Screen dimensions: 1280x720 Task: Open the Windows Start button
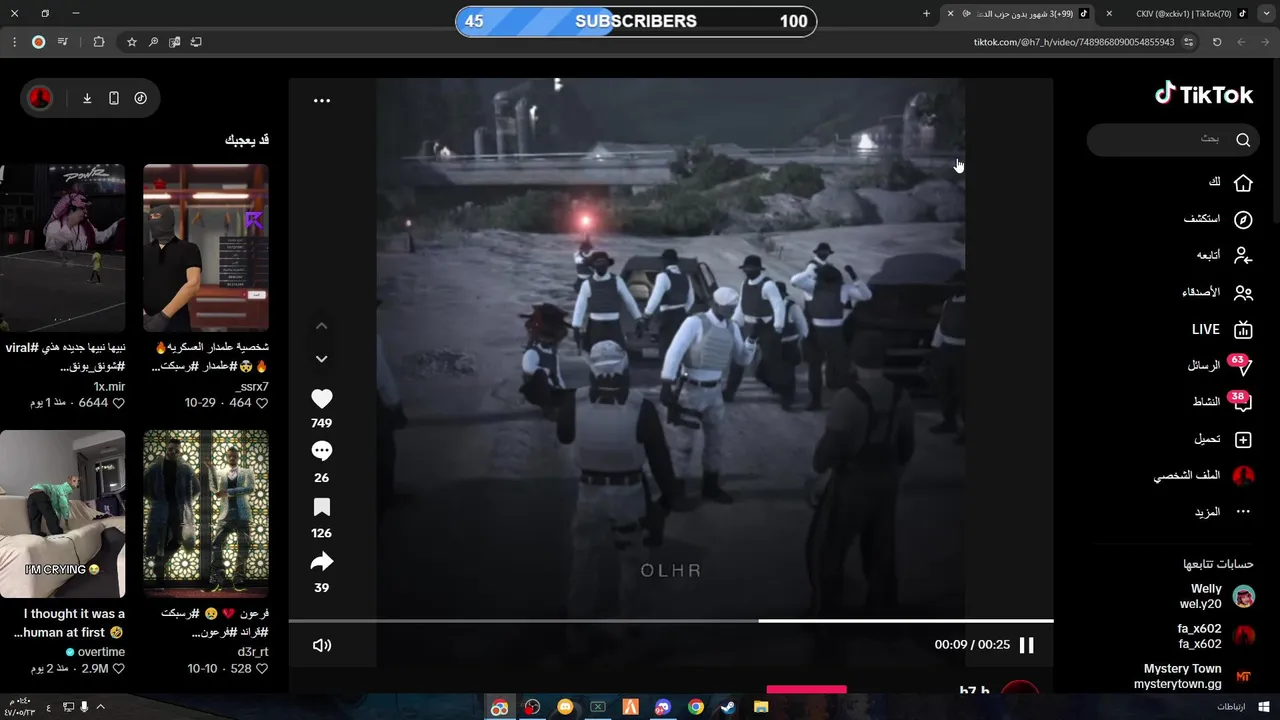click(x=1263, y=707)
